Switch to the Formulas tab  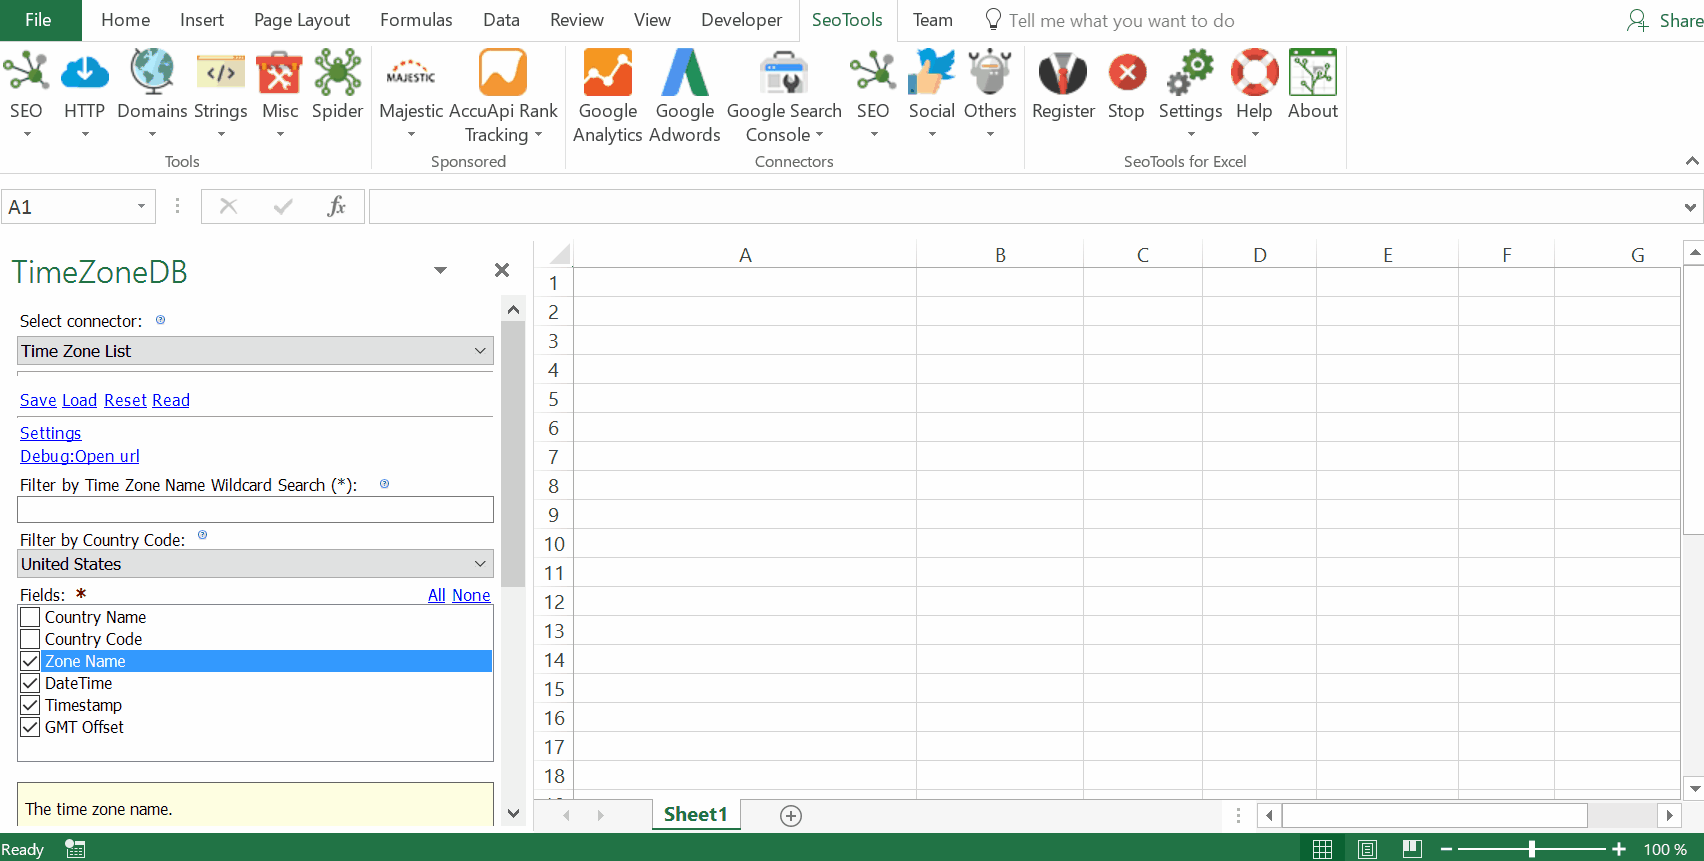(x=416, y=20)
